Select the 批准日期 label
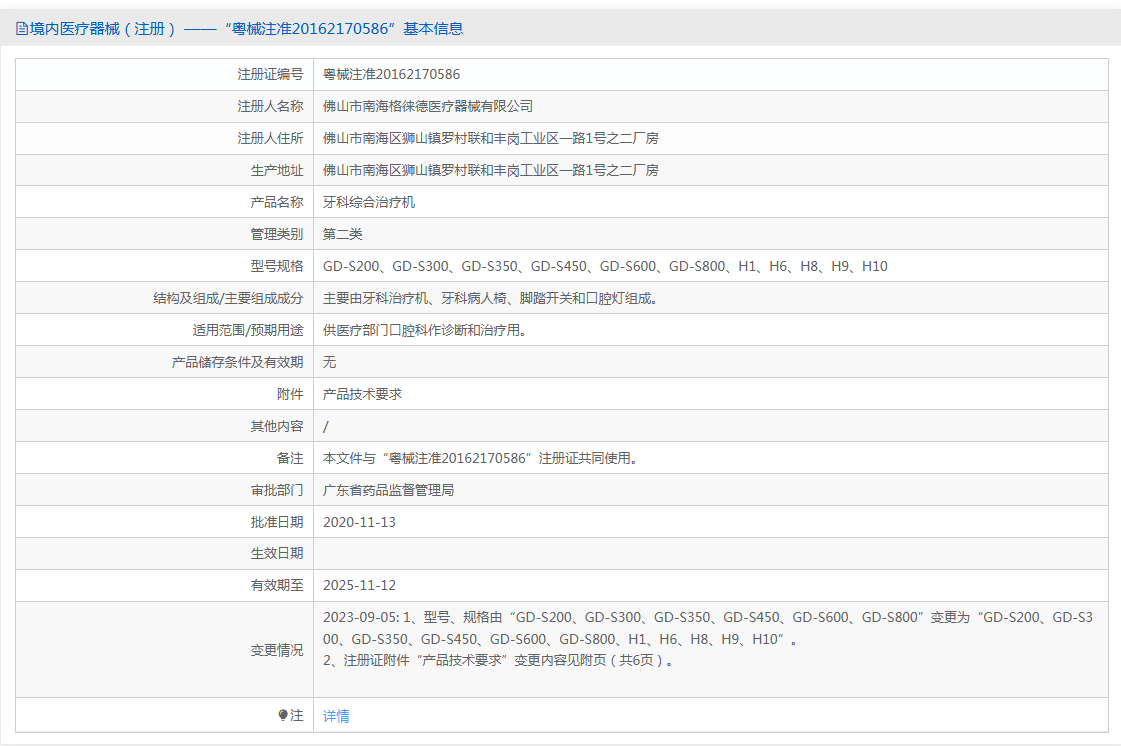Image resolution: width=1121 pixels, height=746 pixels. (277, 522)
